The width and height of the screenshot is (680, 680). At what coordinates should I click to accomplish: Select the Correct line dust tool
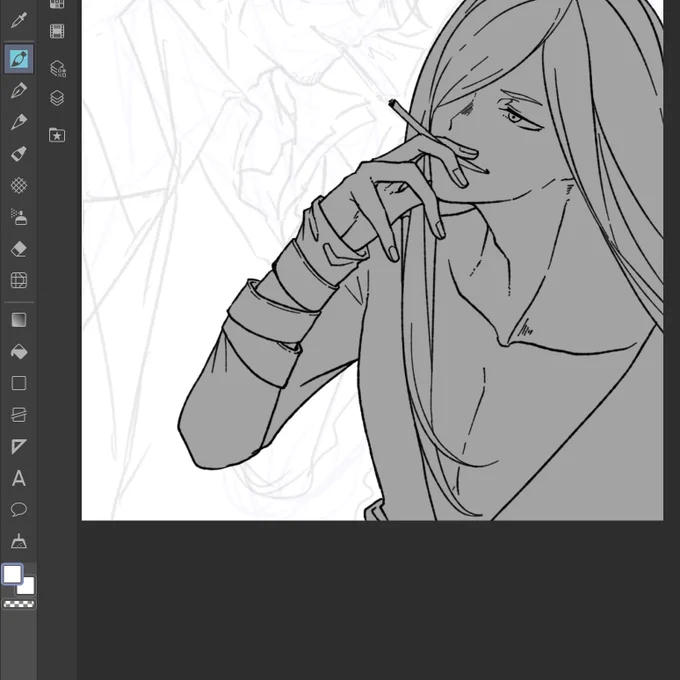19,541
